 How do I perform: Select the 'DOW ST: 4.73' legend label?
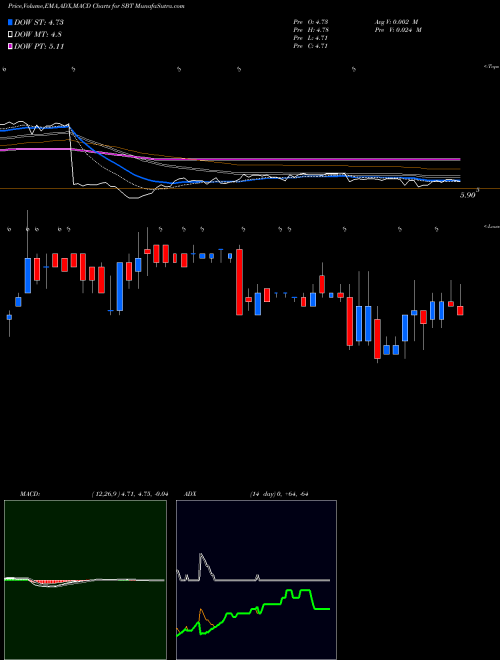pos(39,22)
